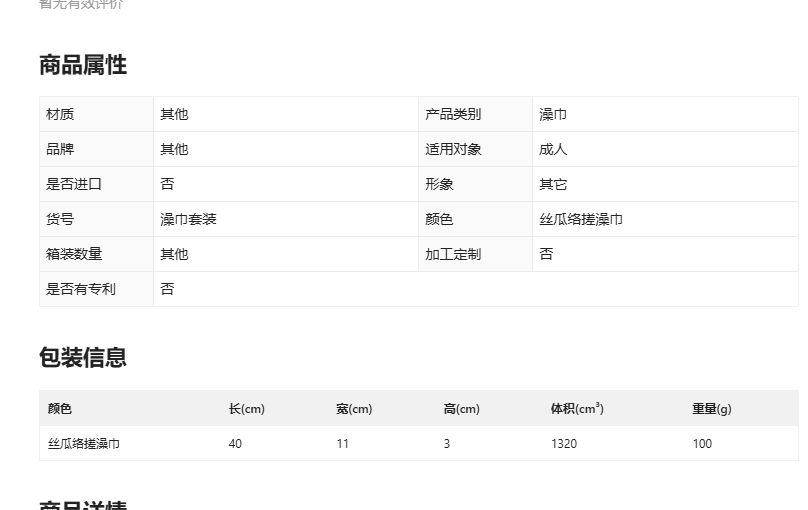
Task: Click the 是否进口 attribute label
Action: [x=74, y=184]
